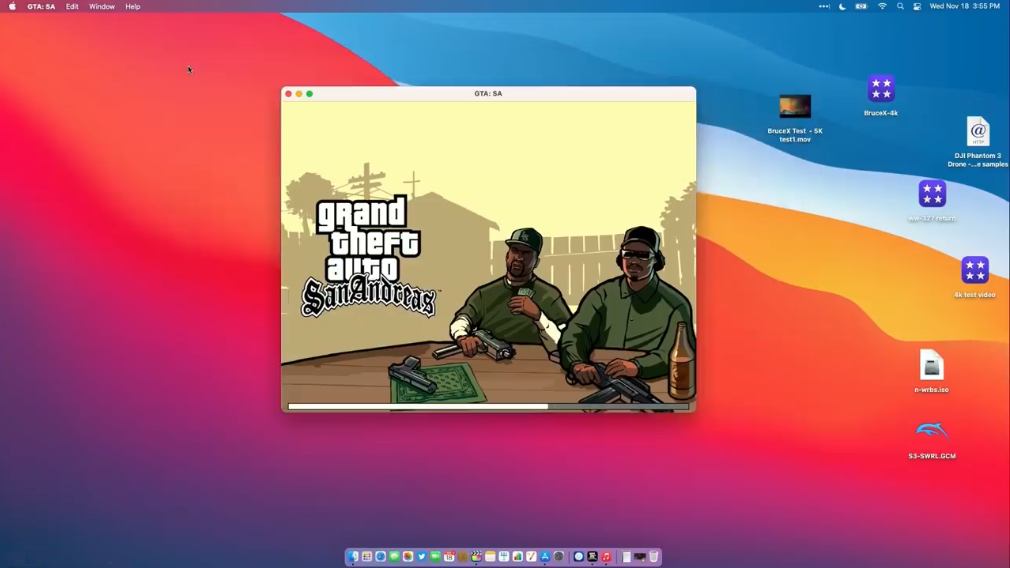Launch Safari from the dock

pos(381,556)
